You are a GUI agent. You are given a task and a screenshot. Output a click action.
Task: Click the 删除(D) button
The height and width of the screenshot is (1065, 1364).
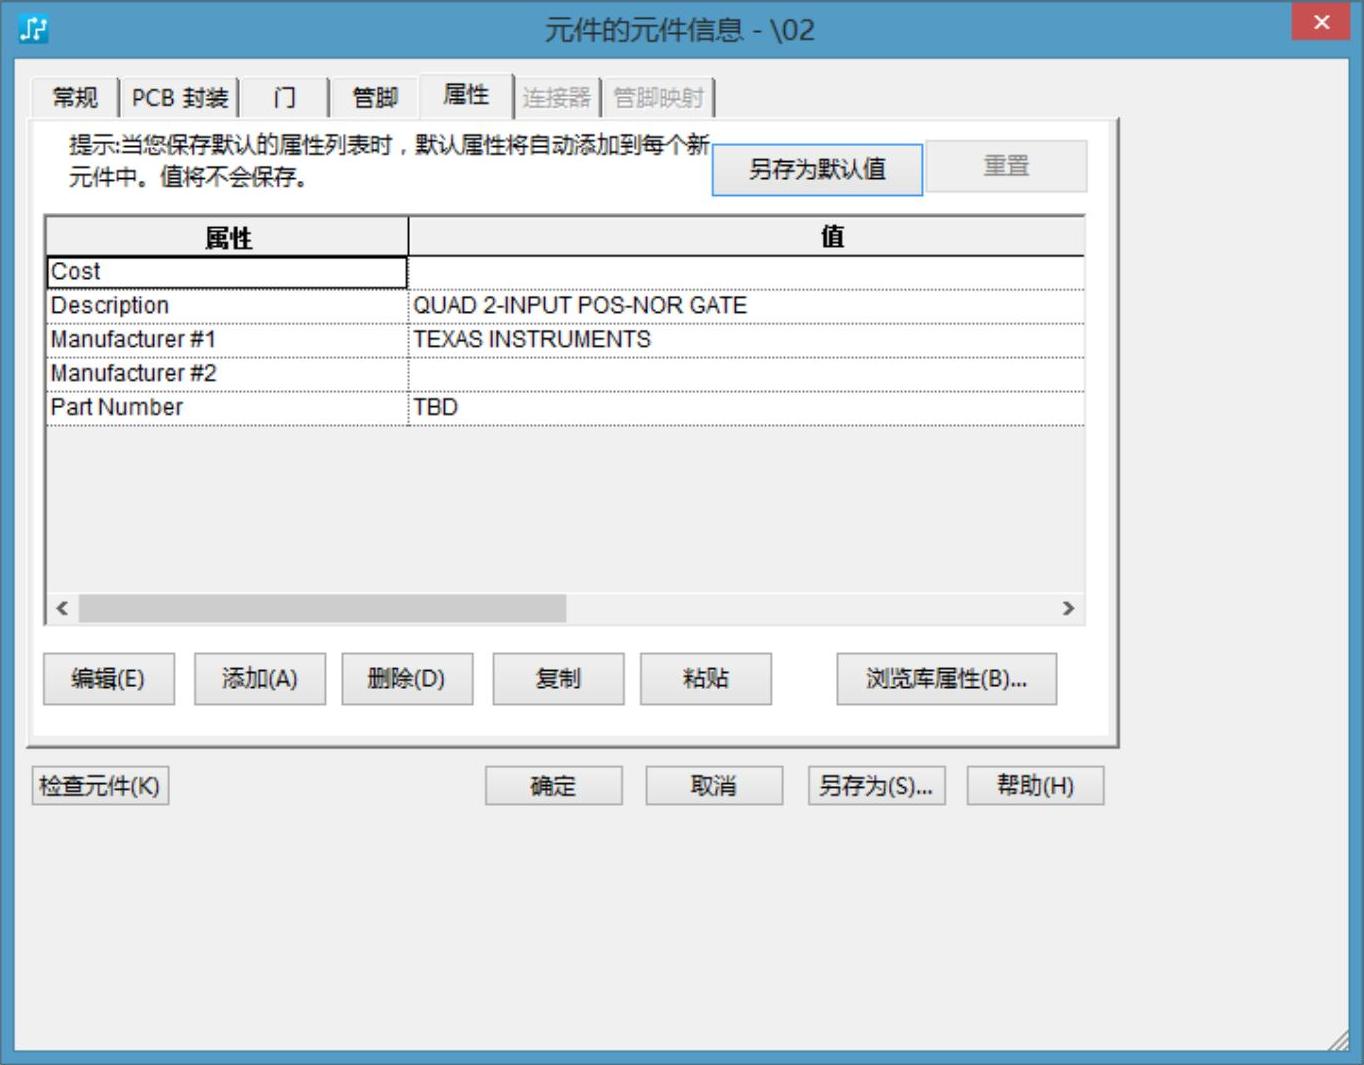click(407, 679)
